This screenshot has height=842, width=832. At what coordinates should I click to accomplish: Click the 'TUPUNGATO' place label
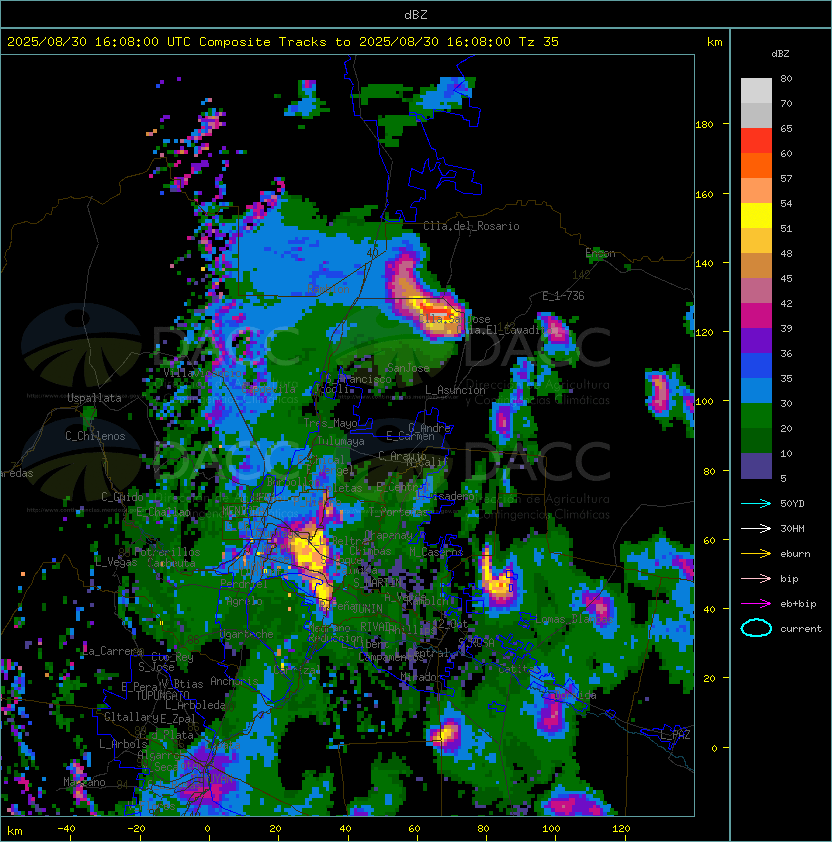162,696
